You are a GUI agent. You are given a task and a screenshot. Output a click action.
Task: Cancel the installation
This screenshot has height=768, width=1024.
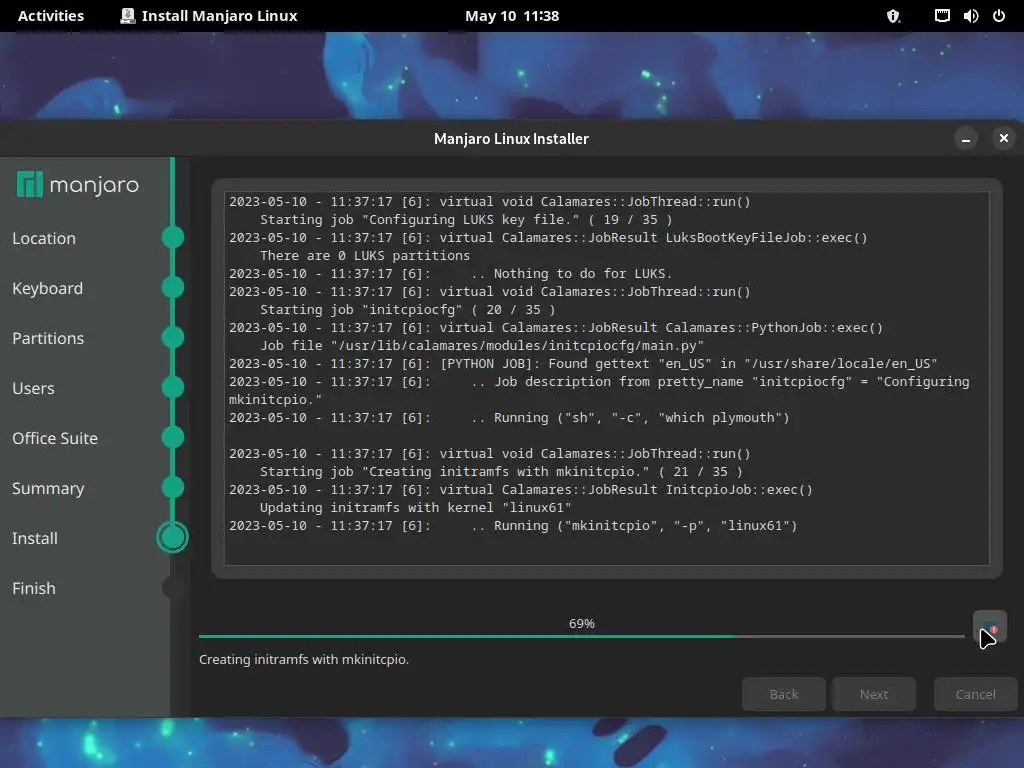[x=976, y=694]
